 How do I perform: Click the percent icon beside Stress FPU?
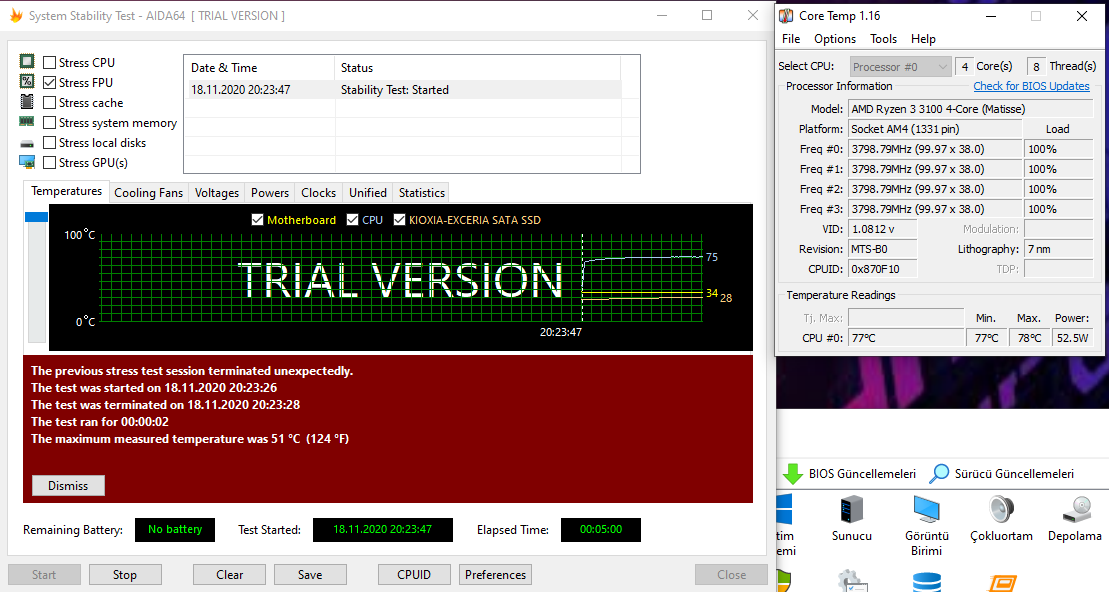[27, 81]
